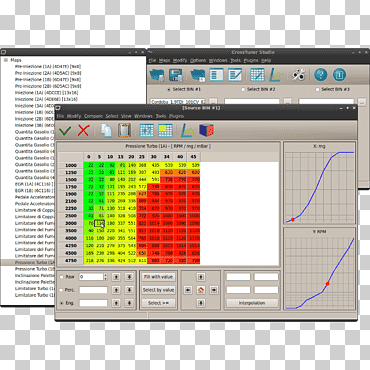Image resolution: width=370 pixels, height=370 pixels.
Task: Click the second arrow button in the Raw row
Action: coord(129,277)
